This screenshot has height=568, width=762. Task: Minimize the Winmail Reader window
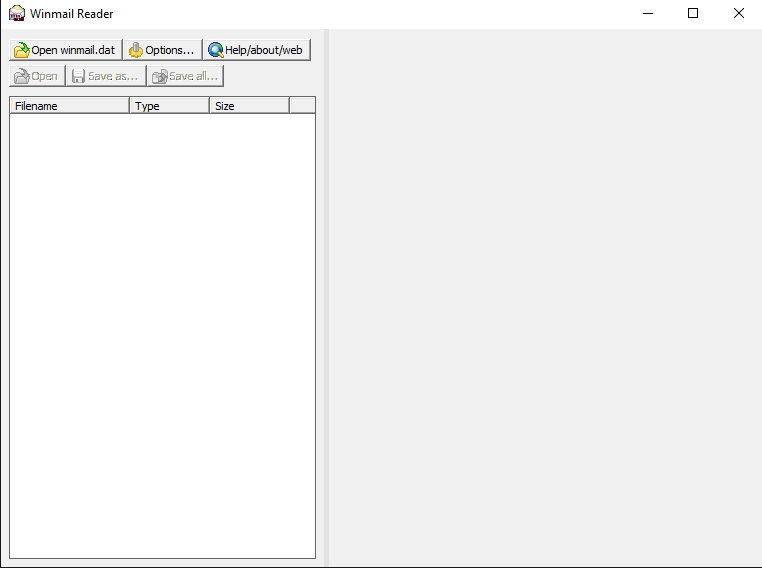pos(648,14)
